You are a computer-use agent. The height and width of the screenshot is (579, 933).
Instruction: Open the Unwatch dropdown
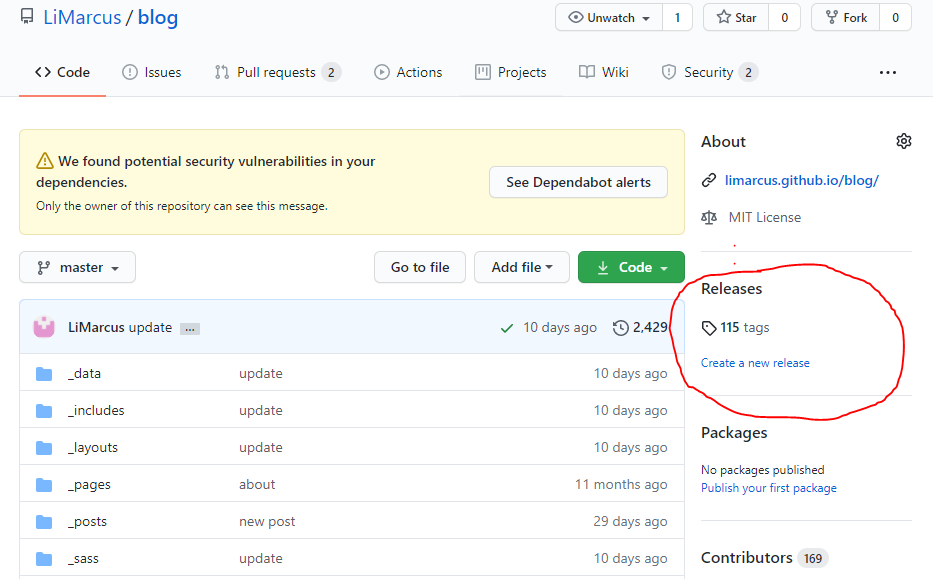[x=609, y=18]
